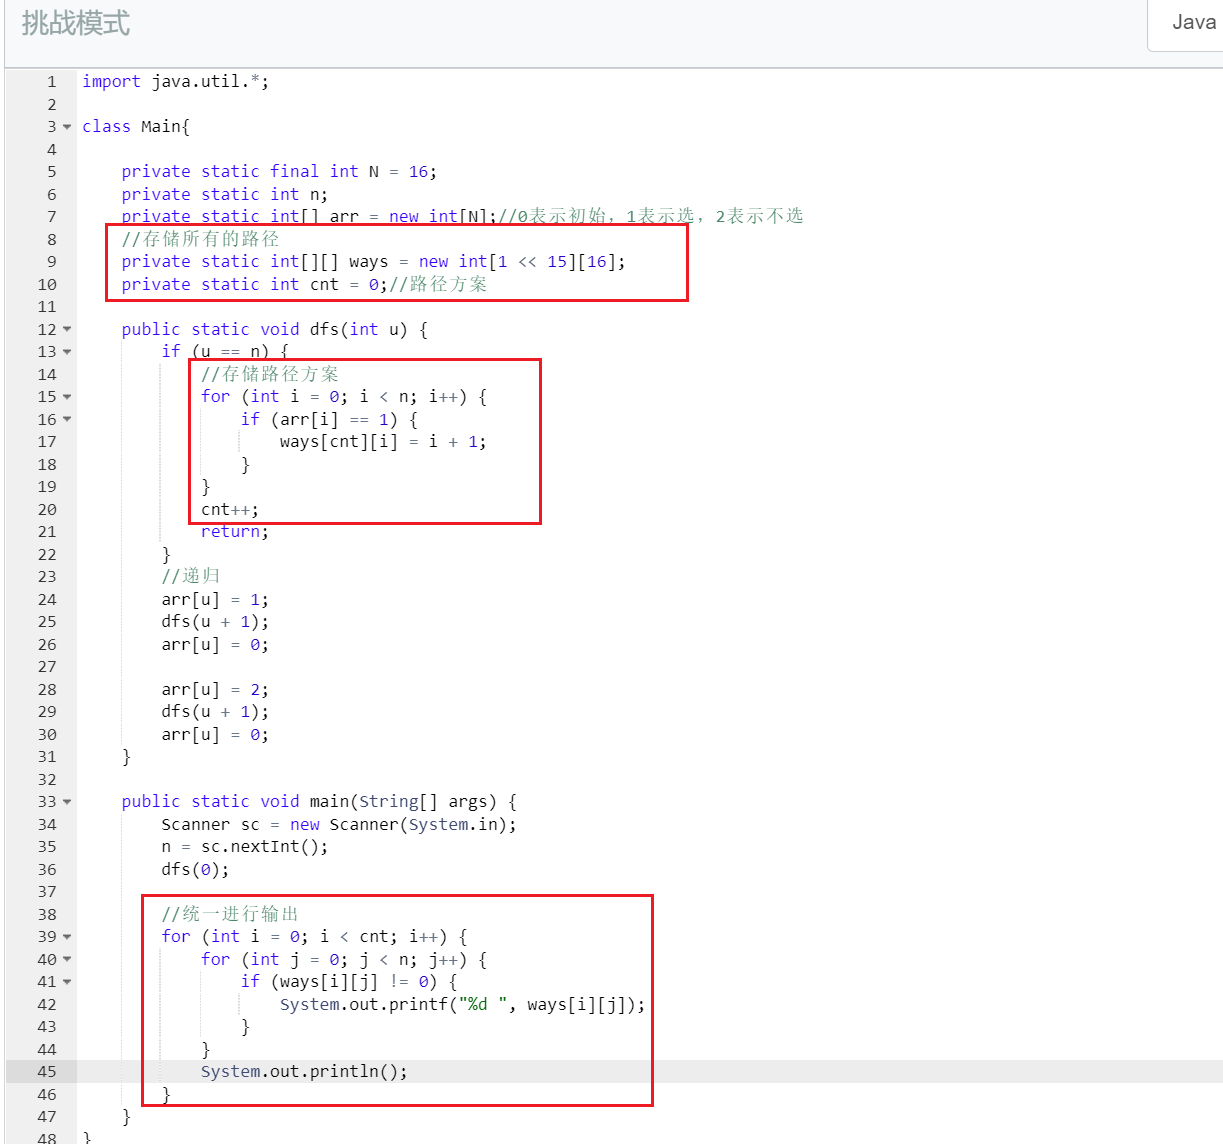Viewport: 1223px width, 1144px height.
Task: Click 'for (int j = 0; j < n; j++)' line
Action: (344, 959)
